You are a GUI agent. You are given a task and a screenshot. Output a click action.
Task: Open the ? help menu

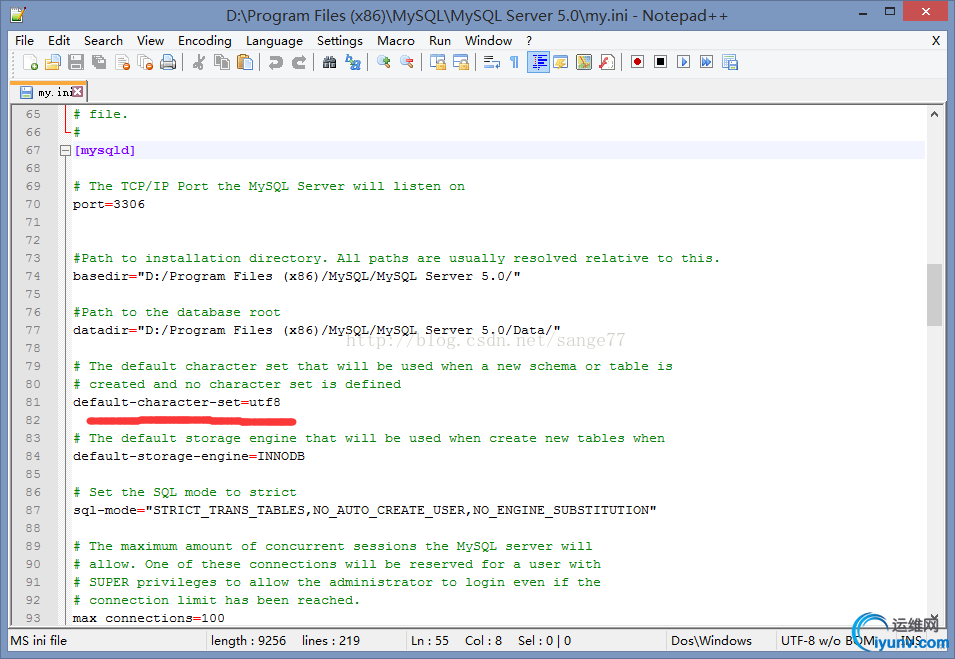point(529,41)
